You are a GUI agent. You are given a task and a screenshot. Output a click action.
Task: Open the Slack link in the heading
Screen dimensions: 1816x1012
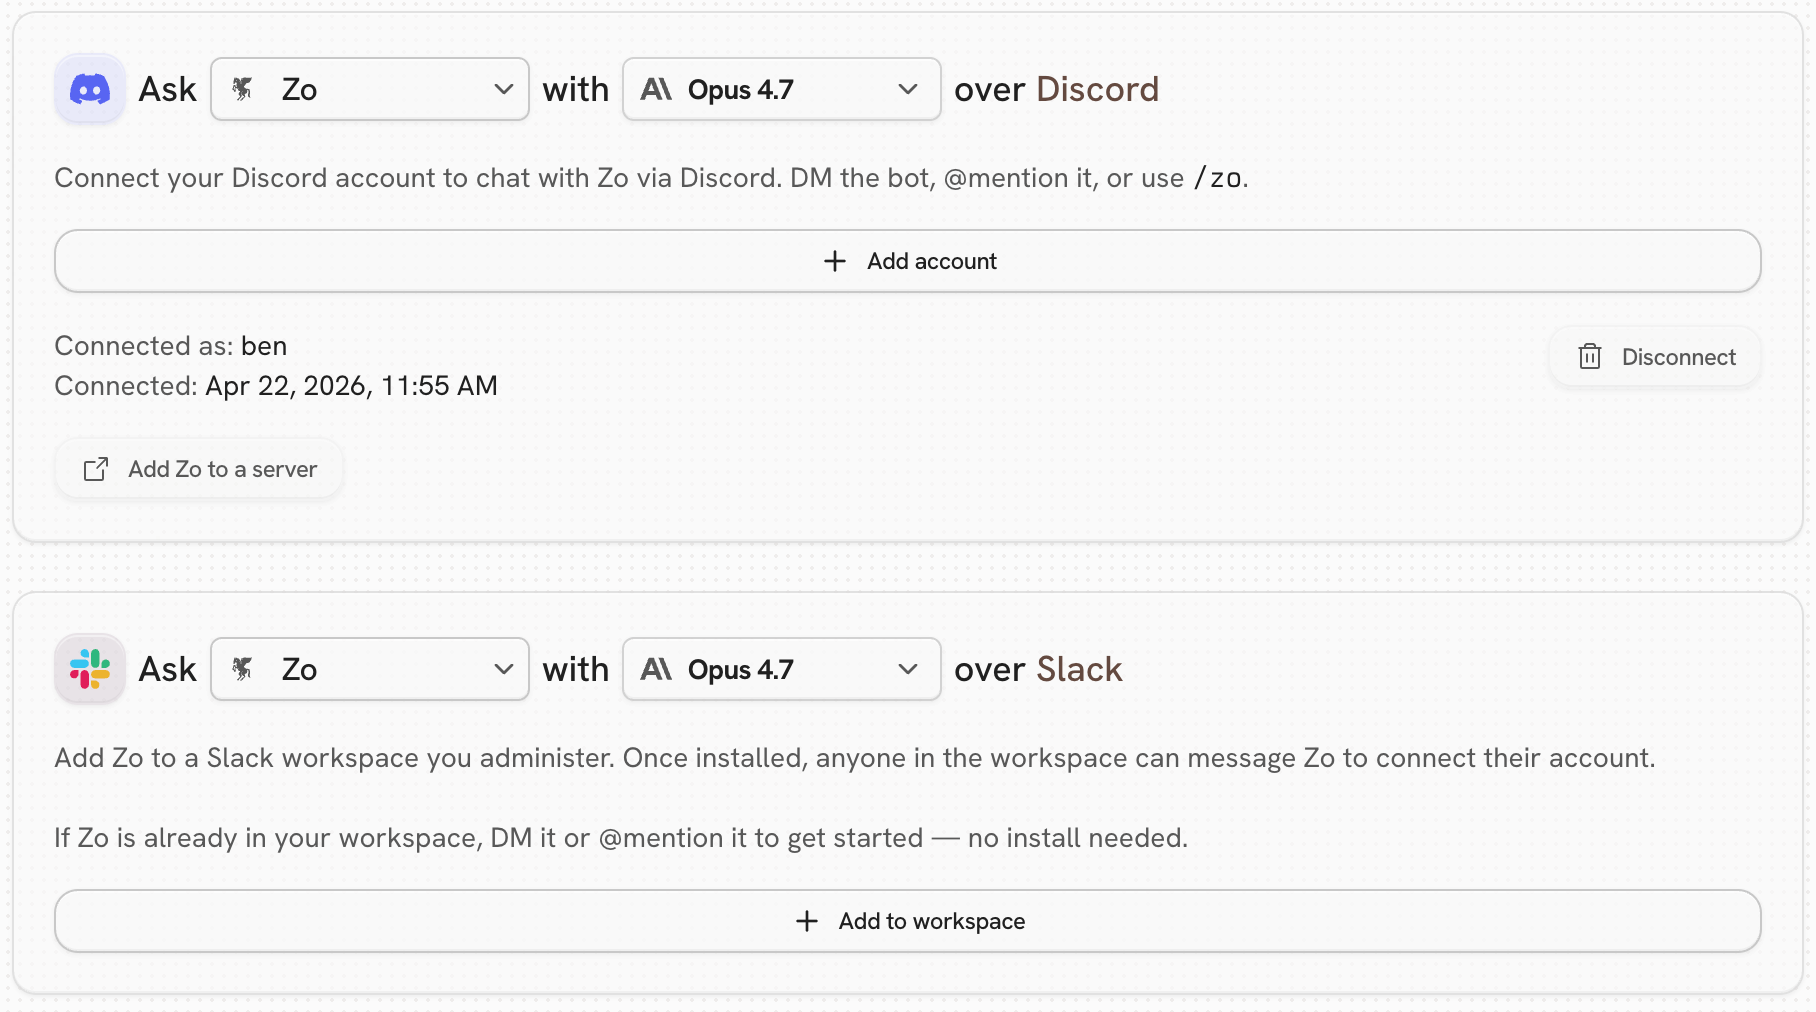click(1079, 669)
